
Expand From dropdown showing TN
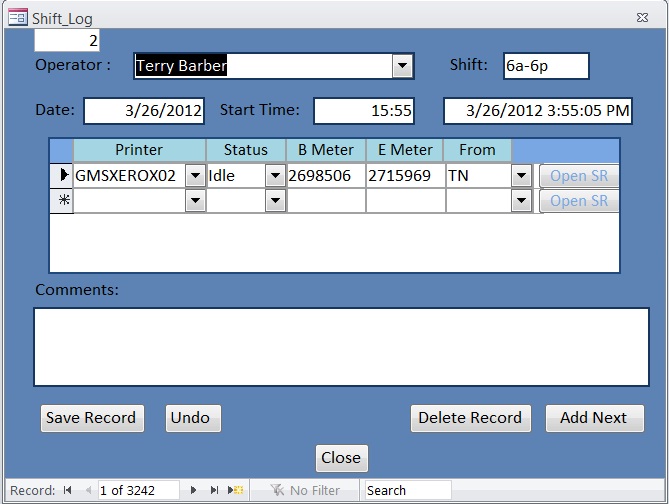tap(521, 175)
